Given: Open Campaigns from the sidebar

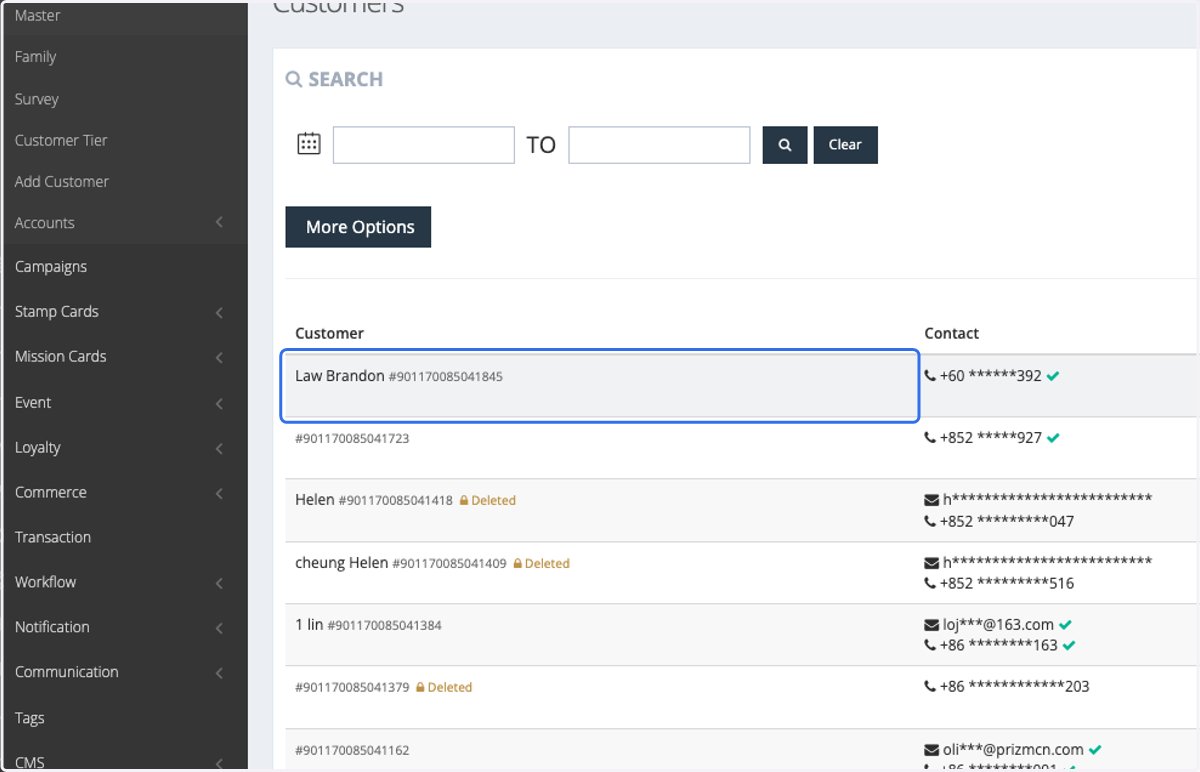Looking at the screenshot, I should [x=51, y=267].
